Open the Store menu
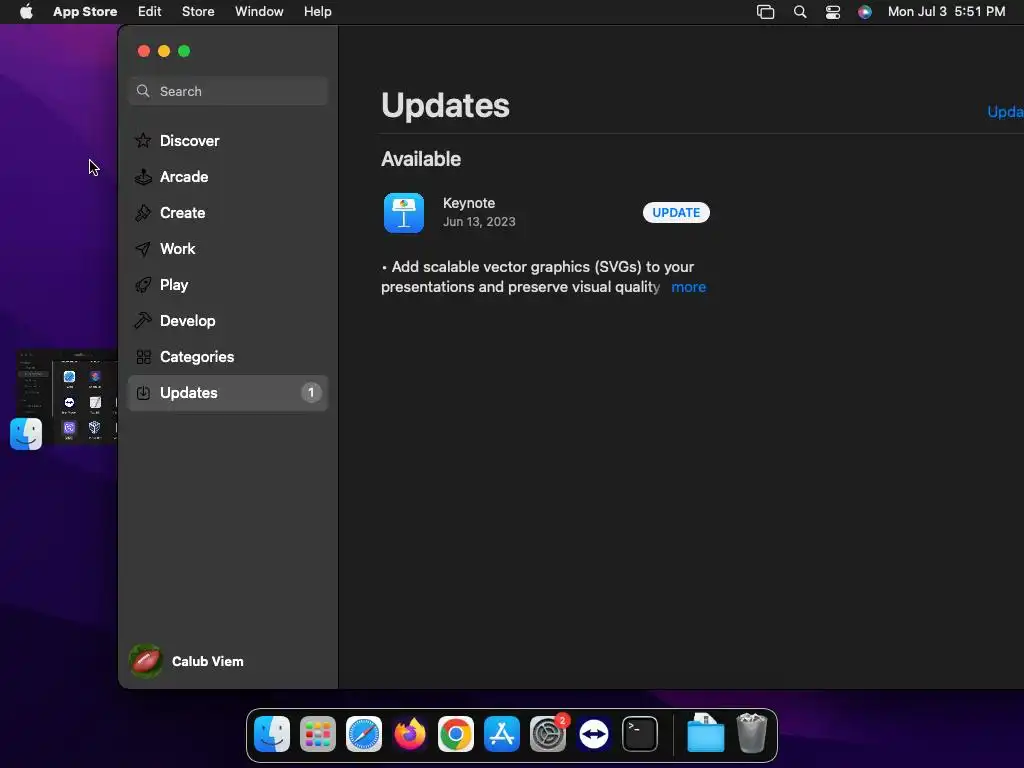This screenshot has width=1024, height=768. click(x=198, y=12)
